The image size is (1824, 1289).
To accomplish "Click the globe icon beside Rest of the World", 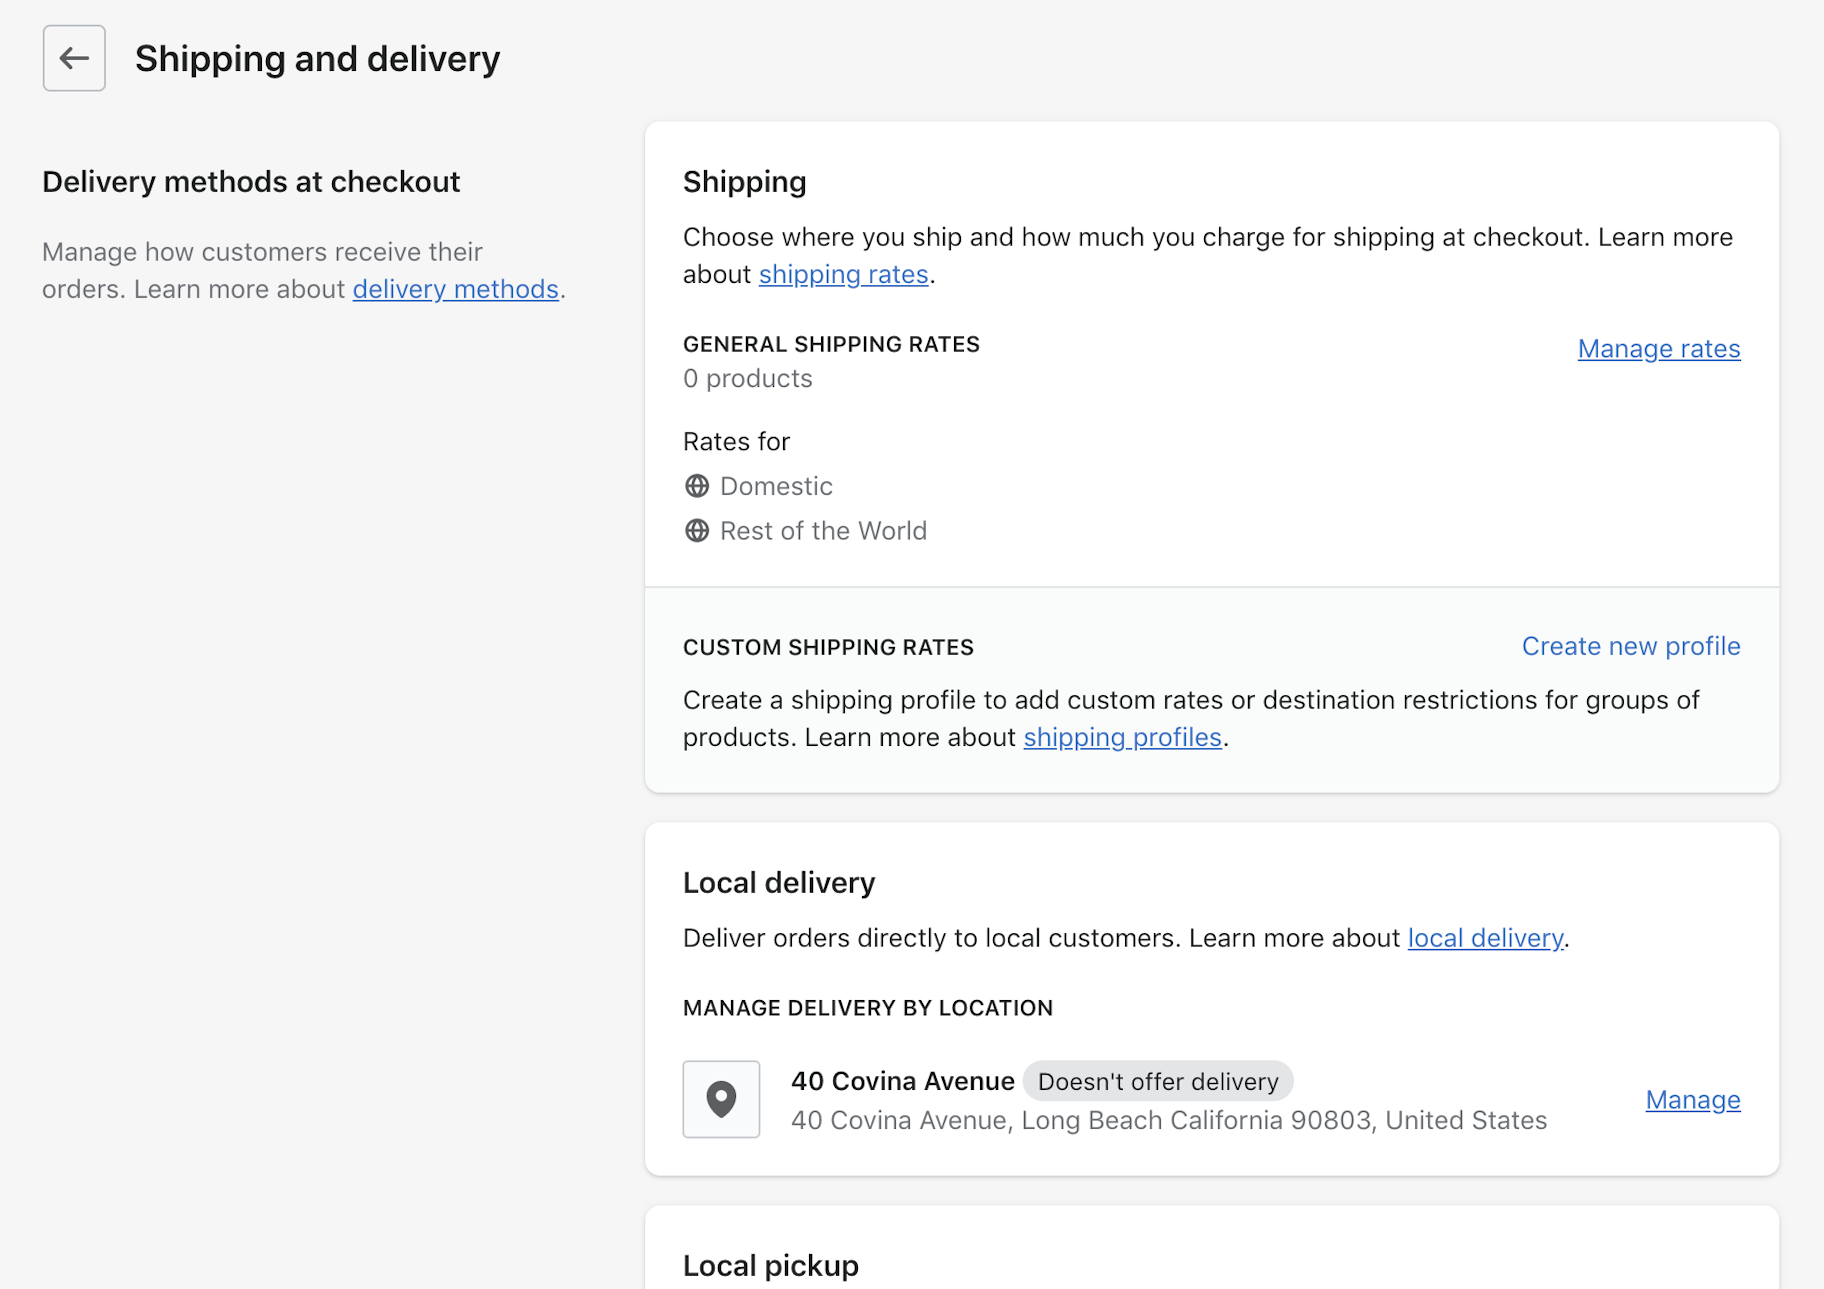I will [x=696, y=531].
